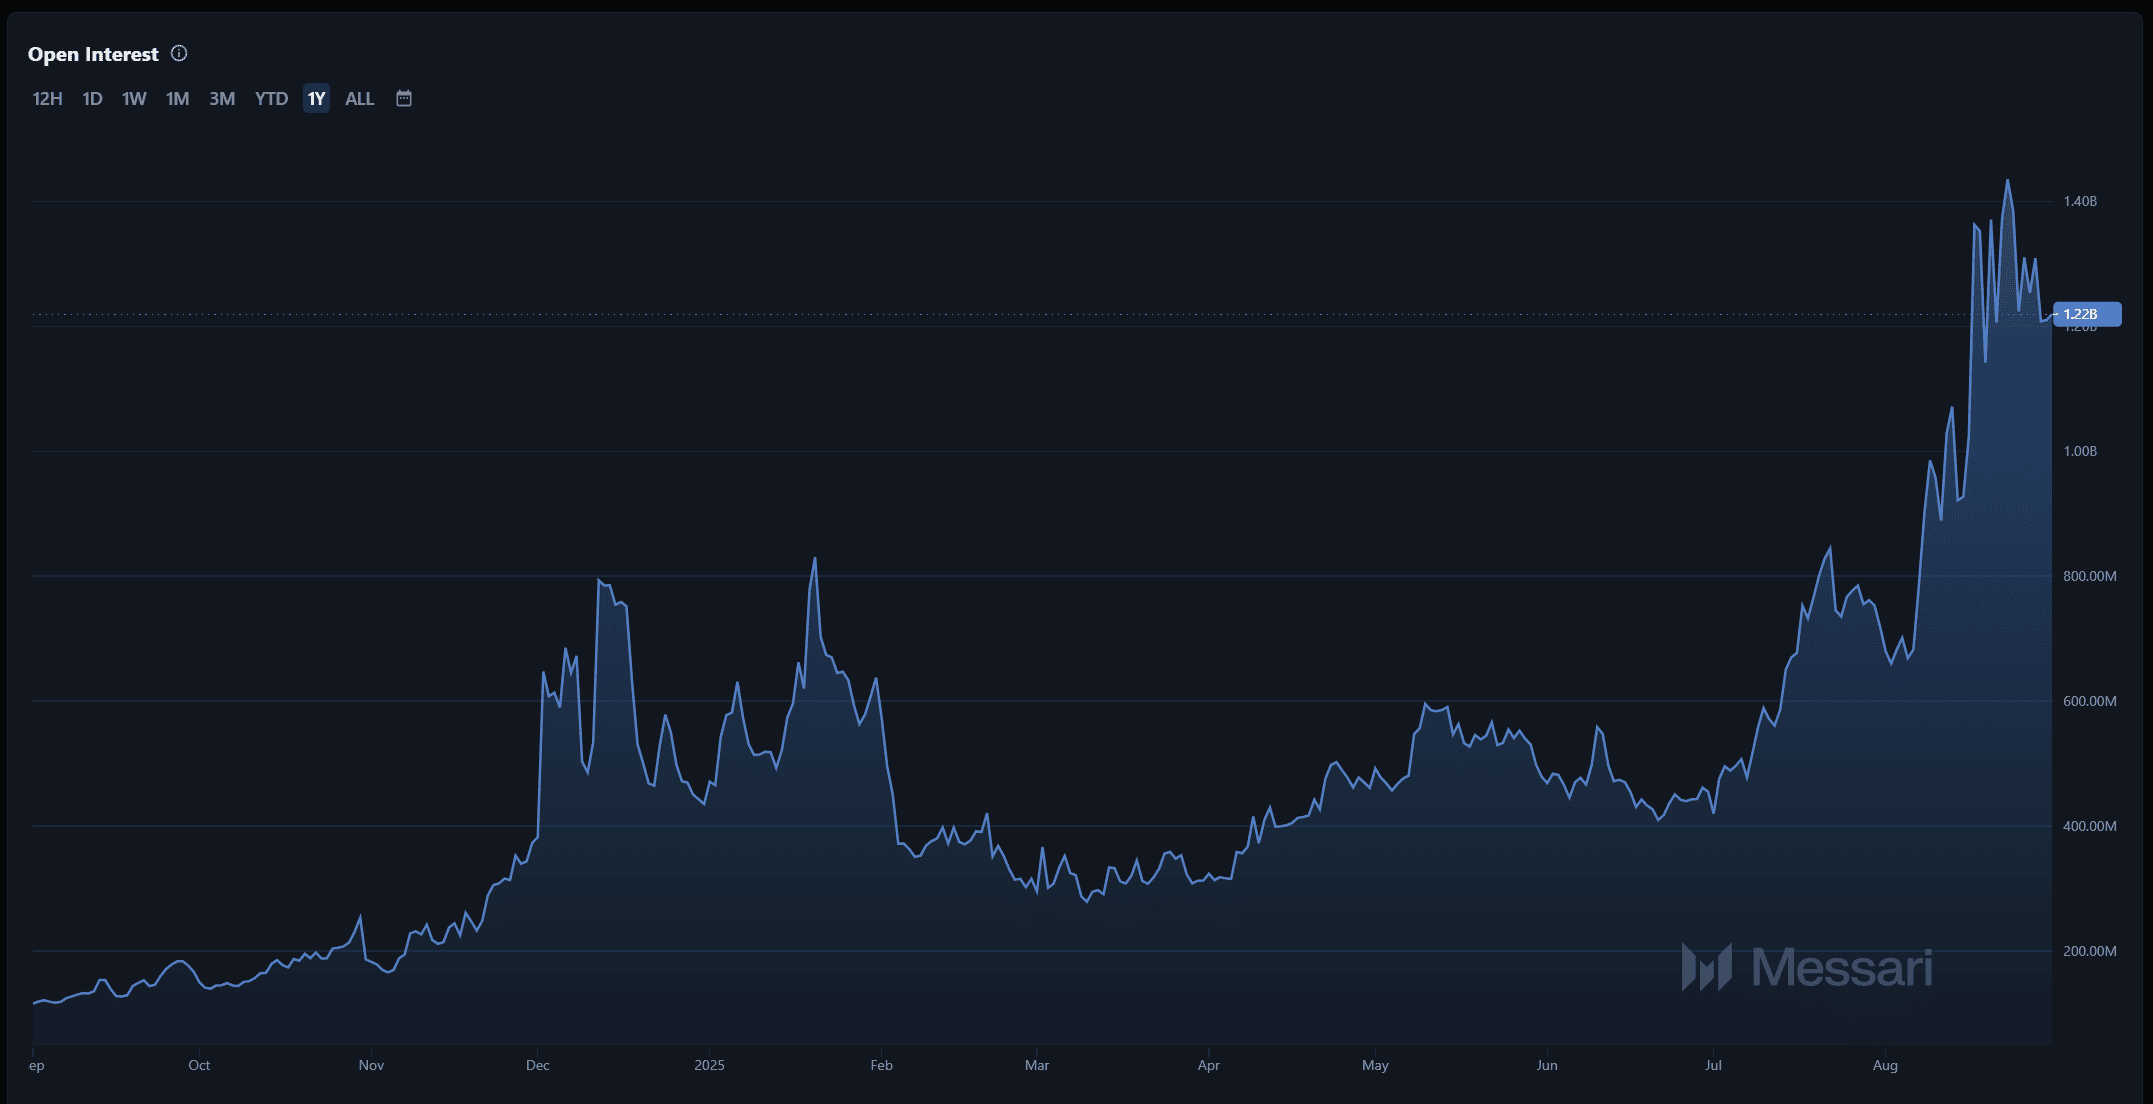The image size is (2153, 1104).
Task: Switch to the 1D time range
Action: [92, 99]
